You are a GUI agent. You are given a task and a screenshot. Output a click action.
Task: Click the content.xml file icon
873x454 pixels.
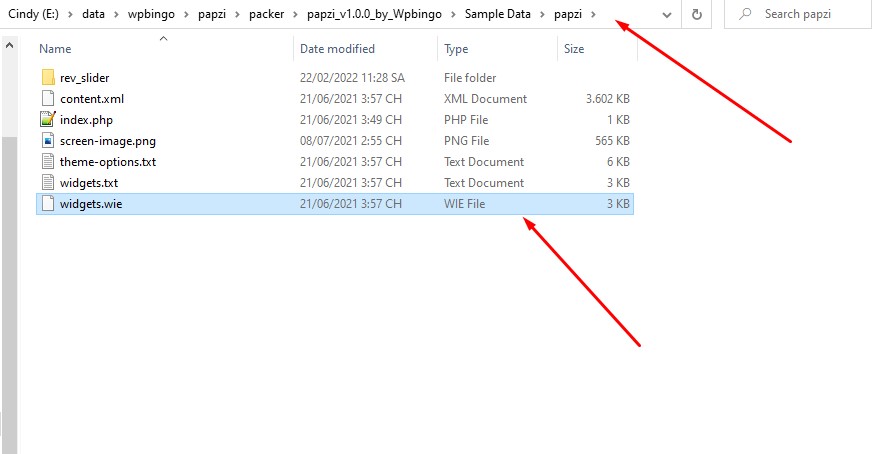click(x=48, y=99)
